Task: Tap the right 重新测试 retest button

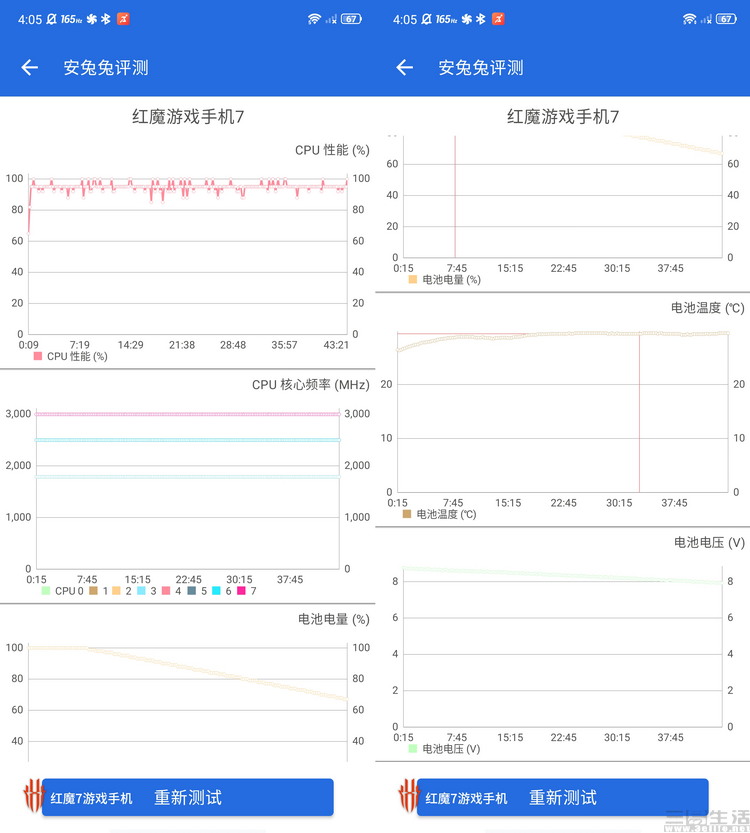Action: 562,797
